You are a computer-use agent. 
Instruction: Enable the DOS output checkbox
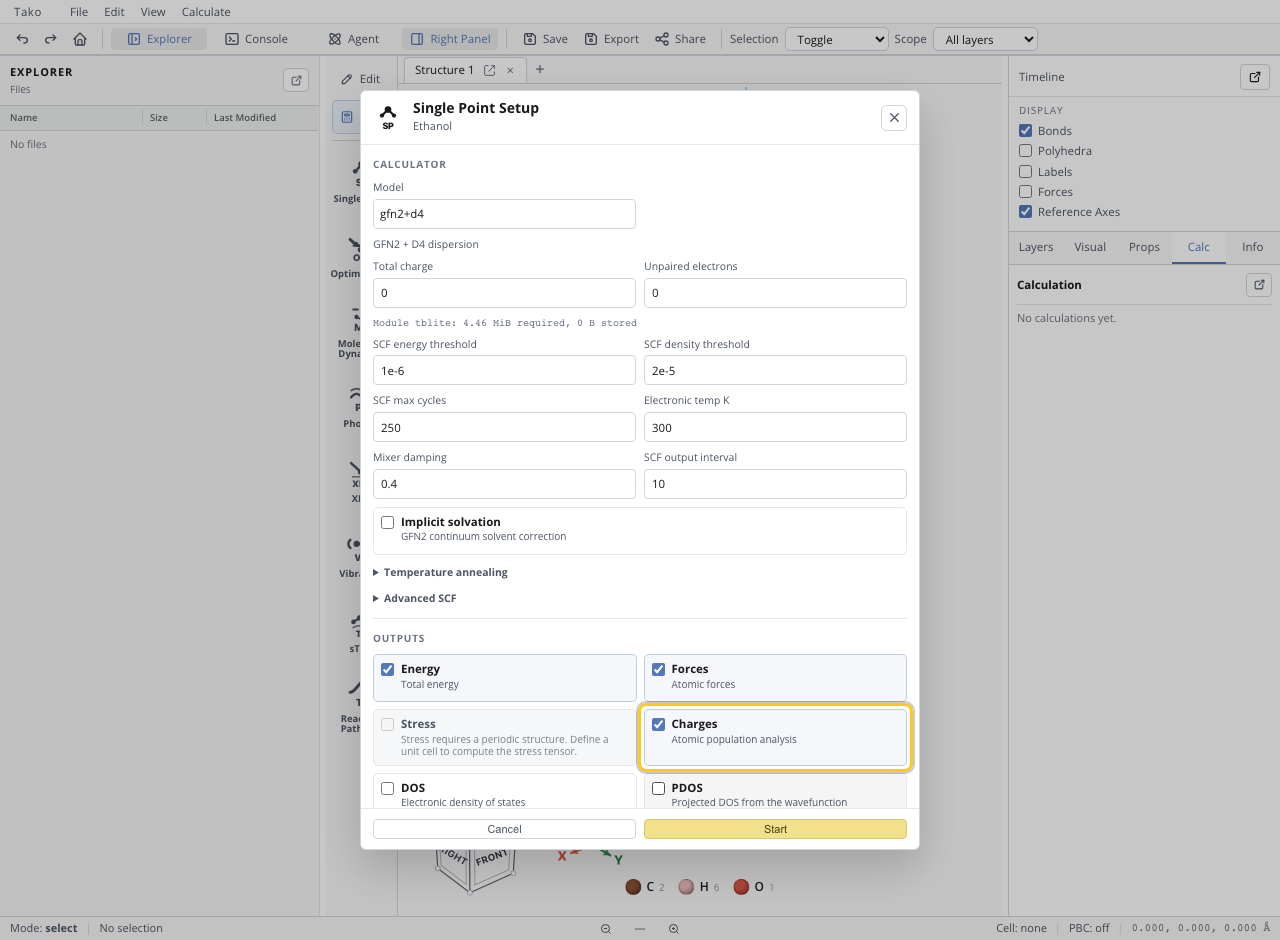388,788
